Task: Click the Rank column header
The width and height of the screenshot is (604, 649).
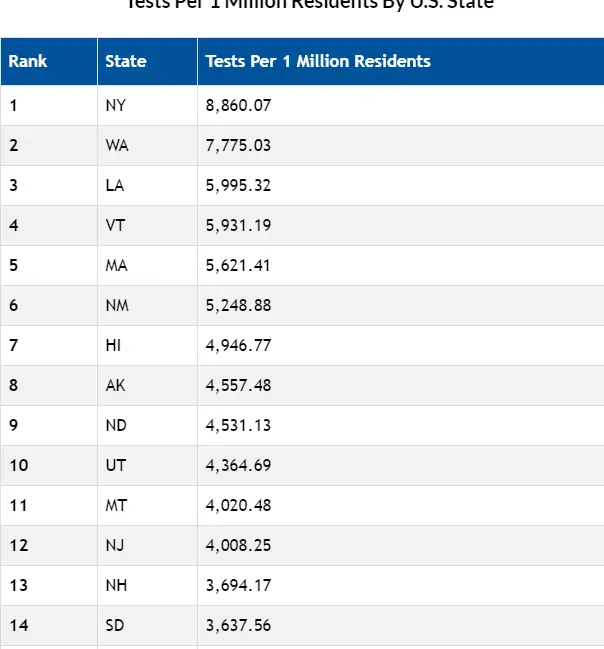Action: 28,61
